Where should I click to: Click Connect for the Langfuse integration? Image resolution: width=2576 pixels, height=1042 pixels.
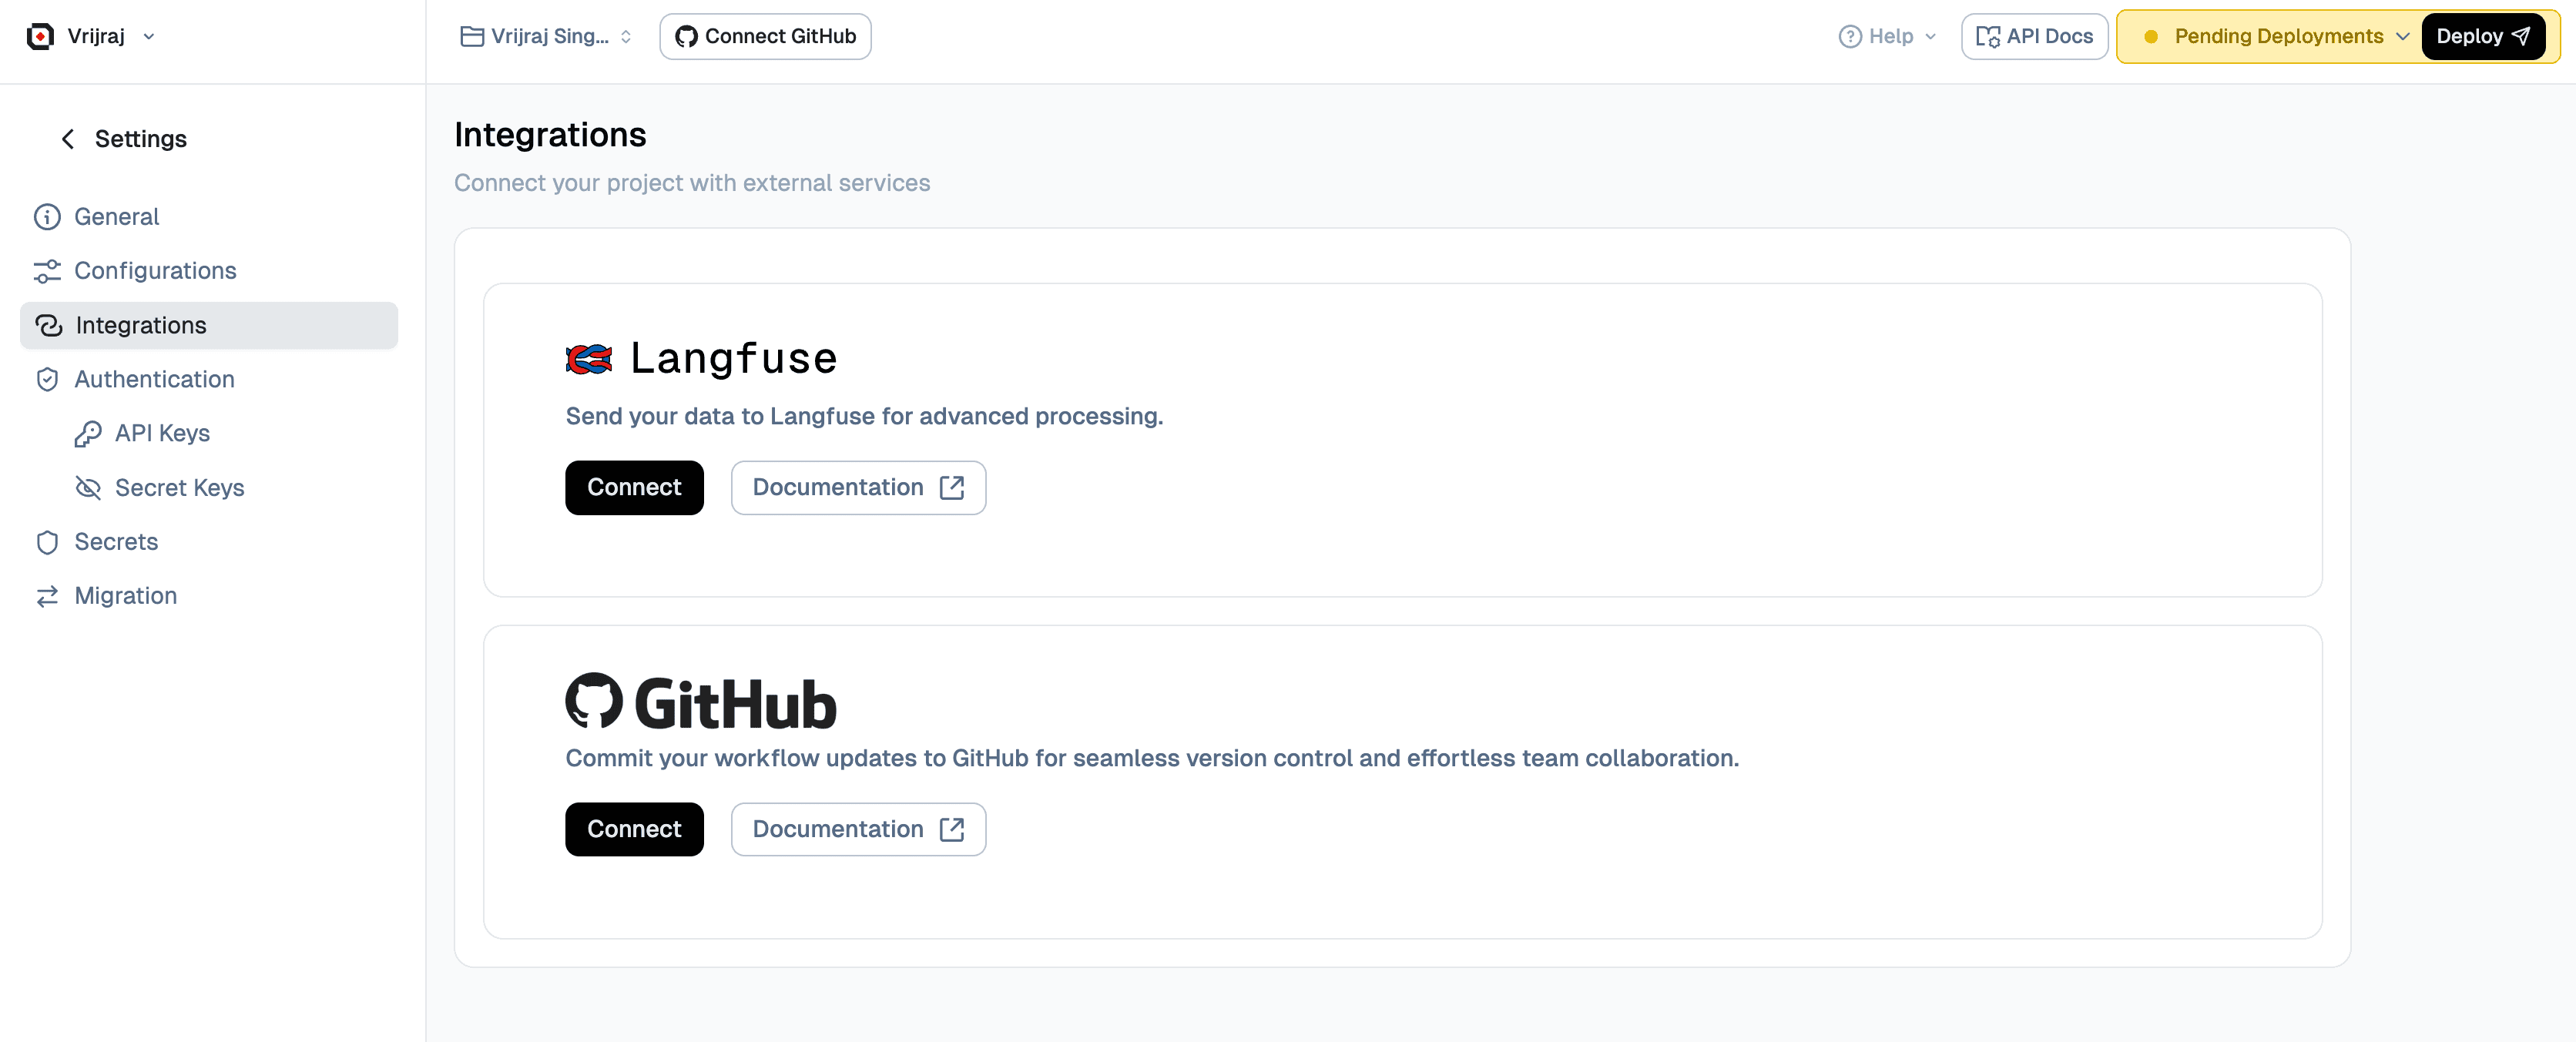[634, 487]
